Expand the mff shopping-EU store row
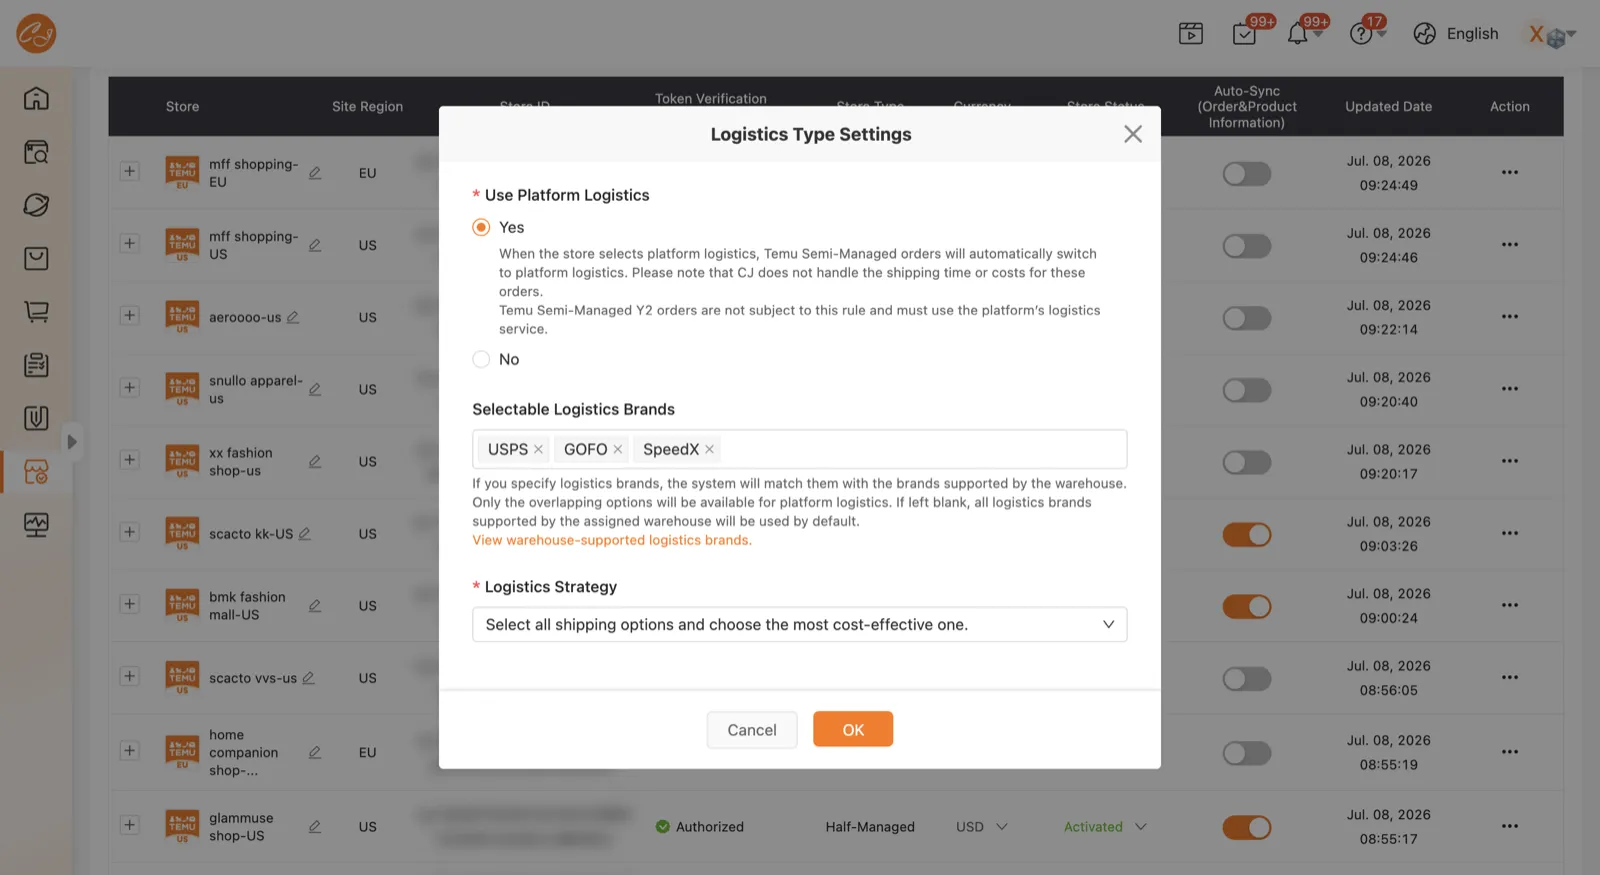Screen dimensions: 1600x875 pyautogui.click(x=129, y=171)
